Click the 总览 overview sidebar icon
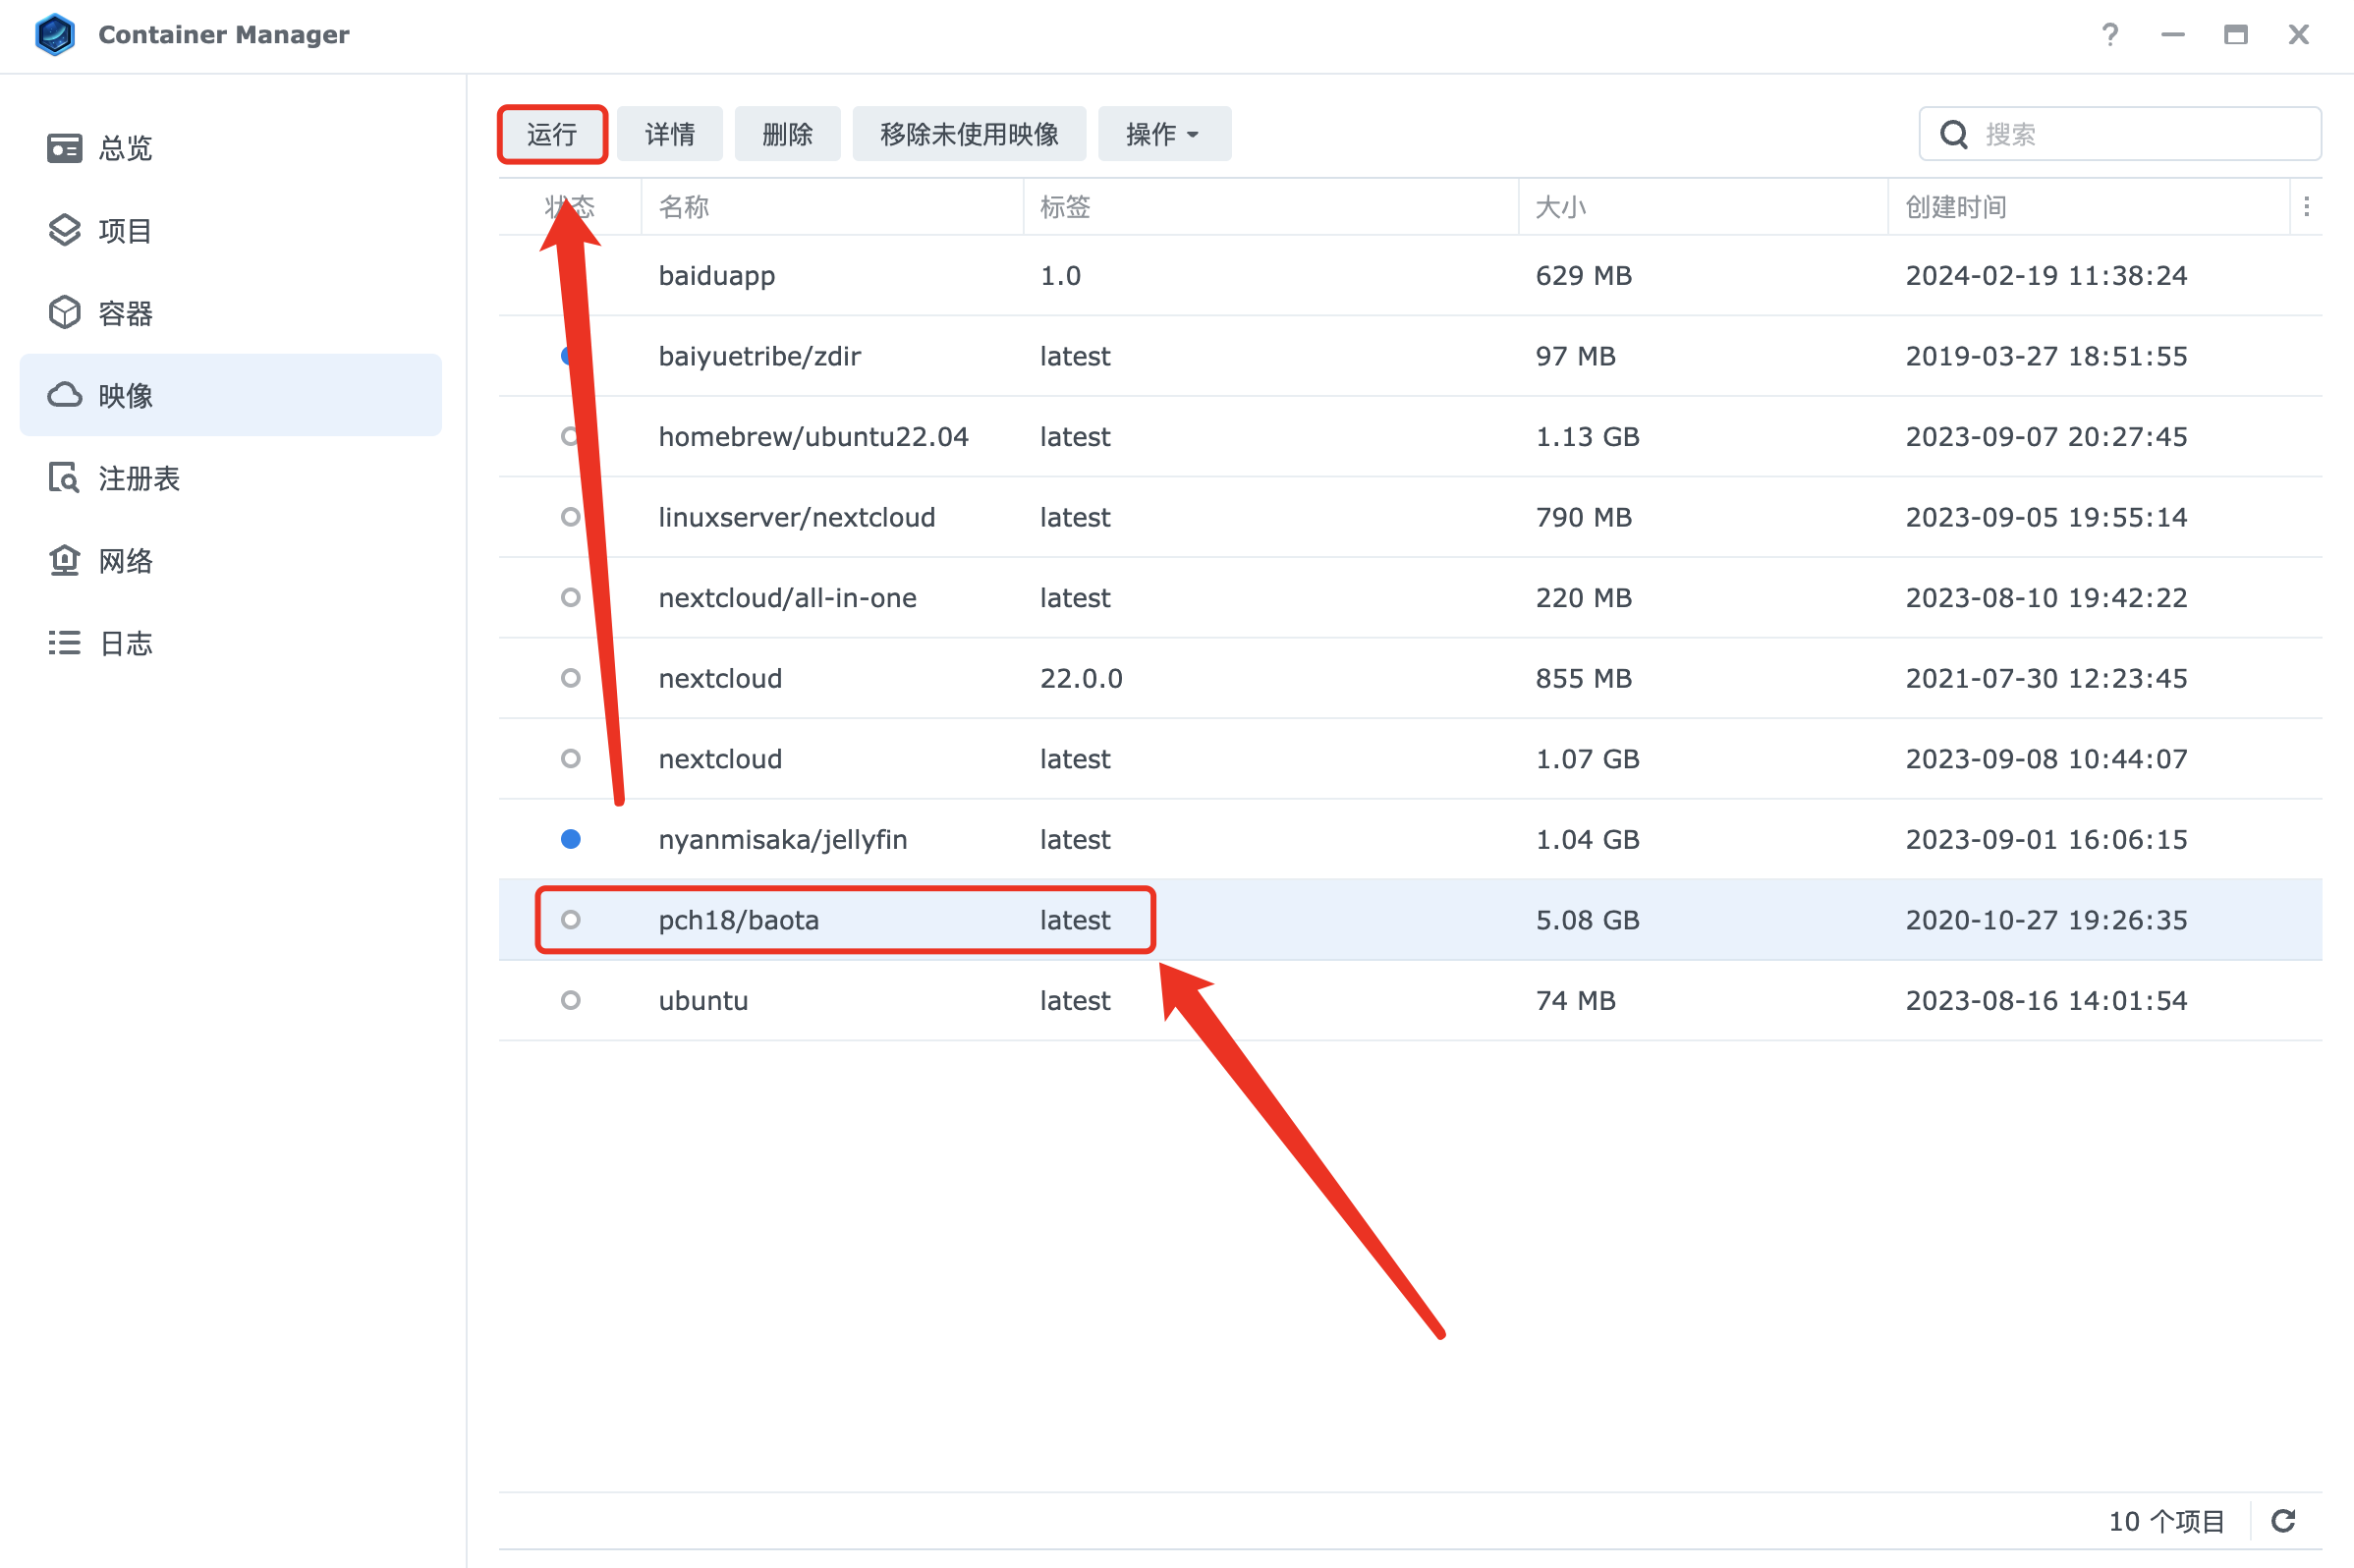2354x1568 pixels. coord(65,148)
